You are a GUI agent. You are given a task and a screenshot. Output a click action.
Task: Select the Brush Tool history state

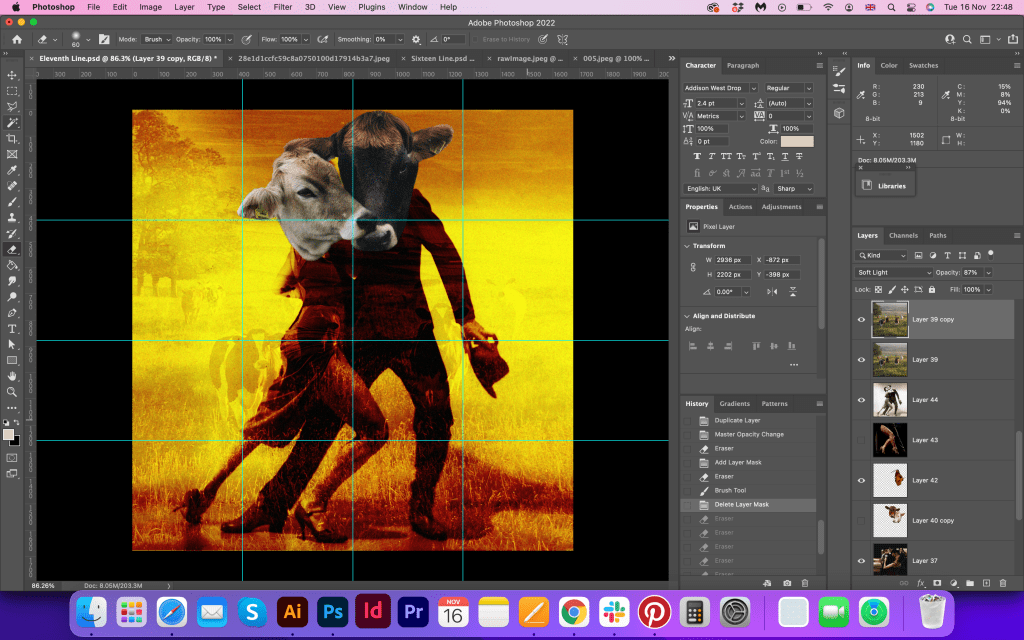click(x=730, y=491)
